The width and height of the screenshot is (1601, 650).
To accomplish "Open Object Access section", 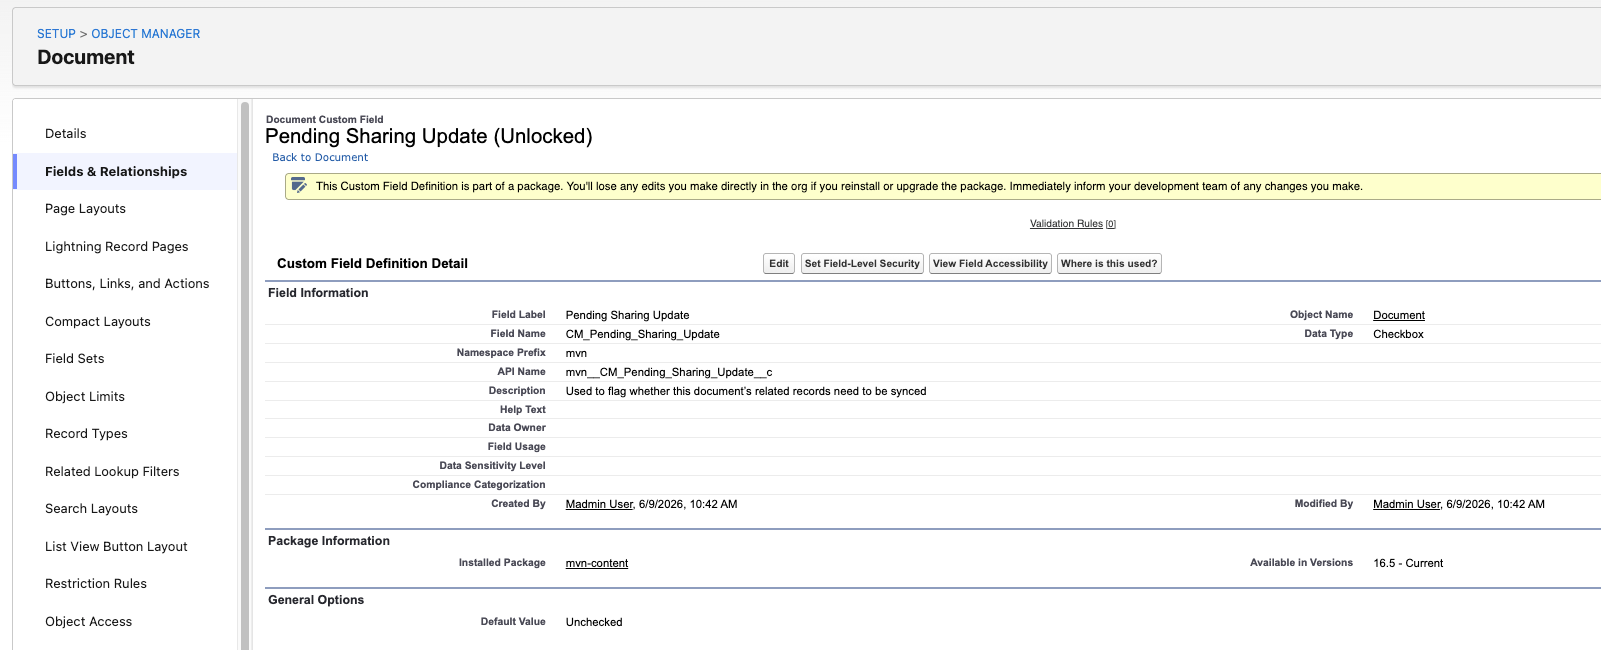I will pyautogui.click(x=89, y=622).
